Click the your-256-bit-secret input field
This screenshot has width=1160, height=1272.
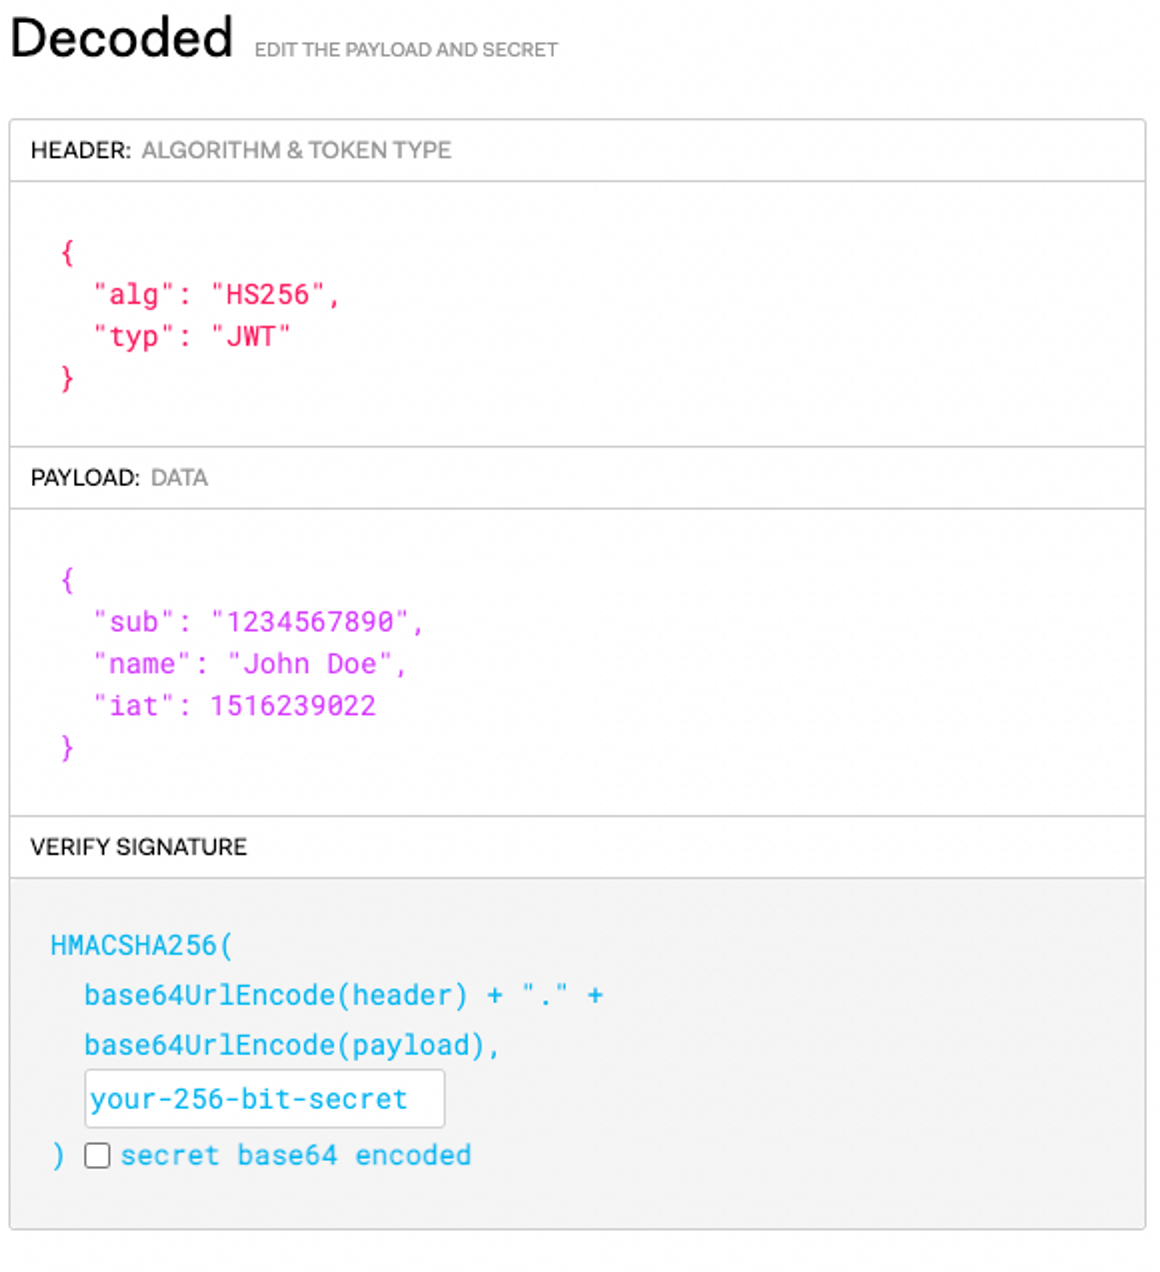pos(265,1099)
